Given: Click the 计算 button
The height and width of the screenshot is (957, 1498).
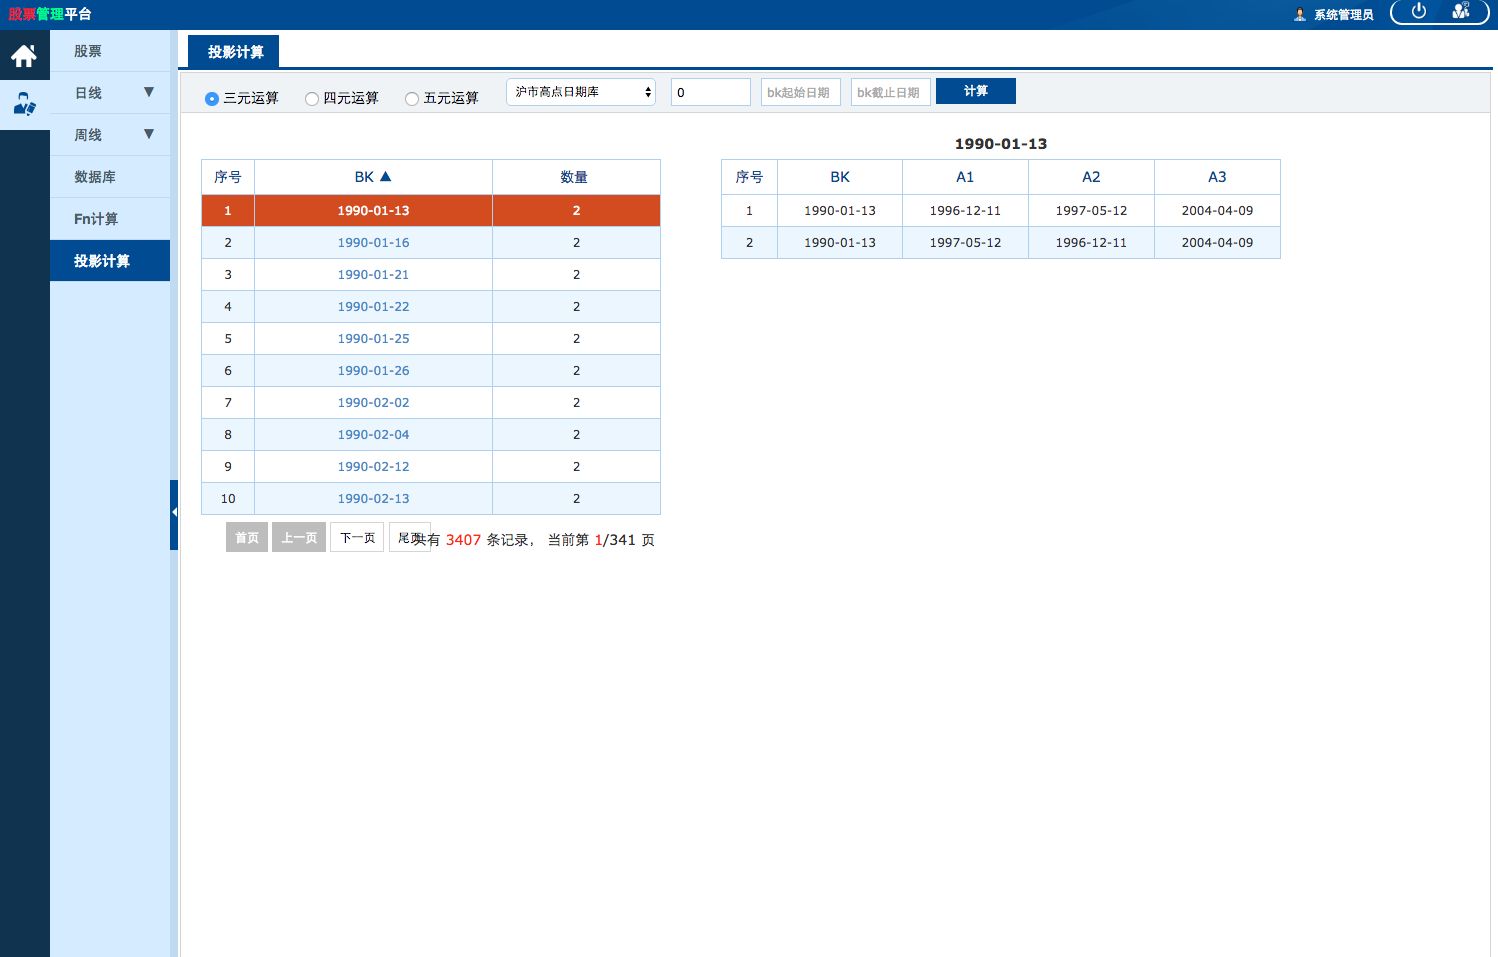Looking at the screenshot, I should pyautogui.click(x=975, y=91).
